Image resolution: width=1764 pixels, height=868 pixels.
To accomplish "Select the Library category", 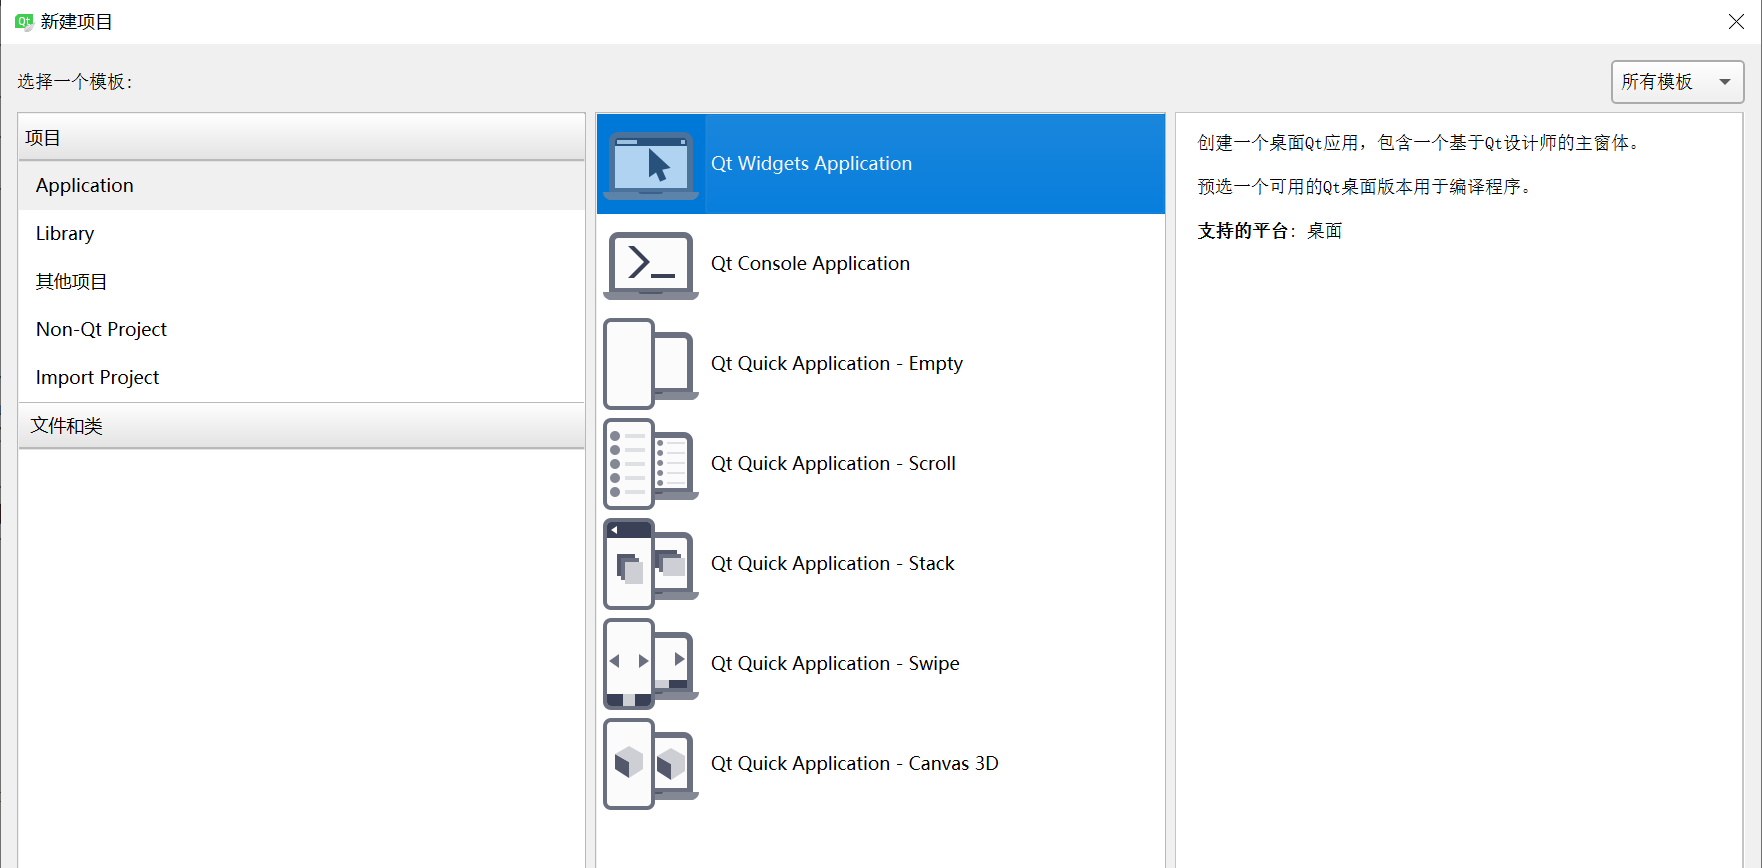I will 301,234.
